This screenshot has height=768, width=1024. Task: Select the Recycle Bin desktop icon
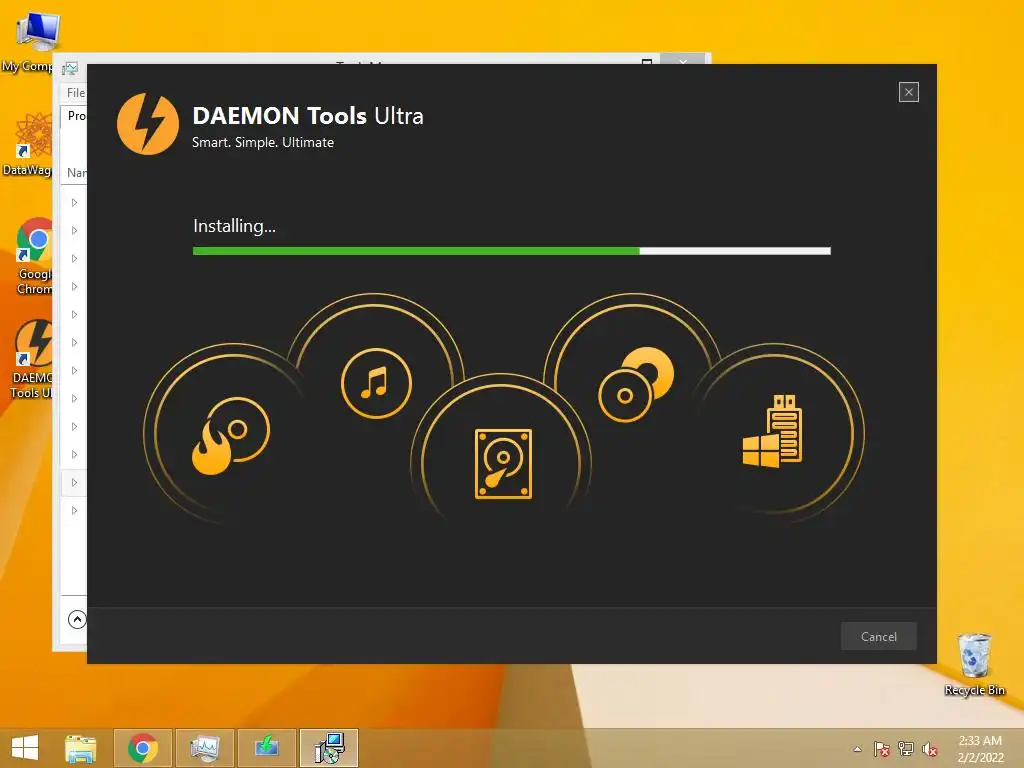[974, 664]
